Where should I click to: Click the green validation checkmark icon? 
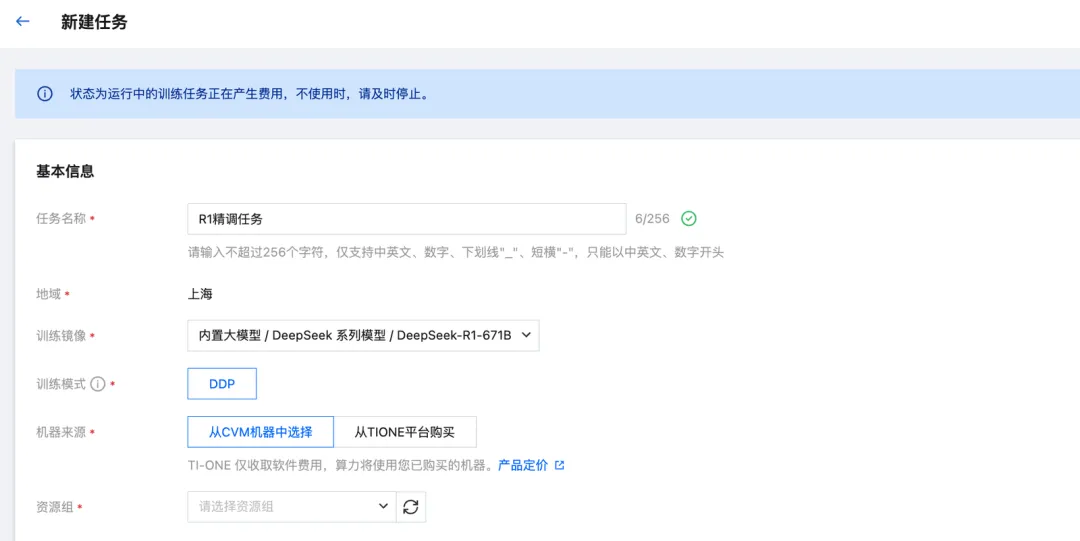point(689,218)
